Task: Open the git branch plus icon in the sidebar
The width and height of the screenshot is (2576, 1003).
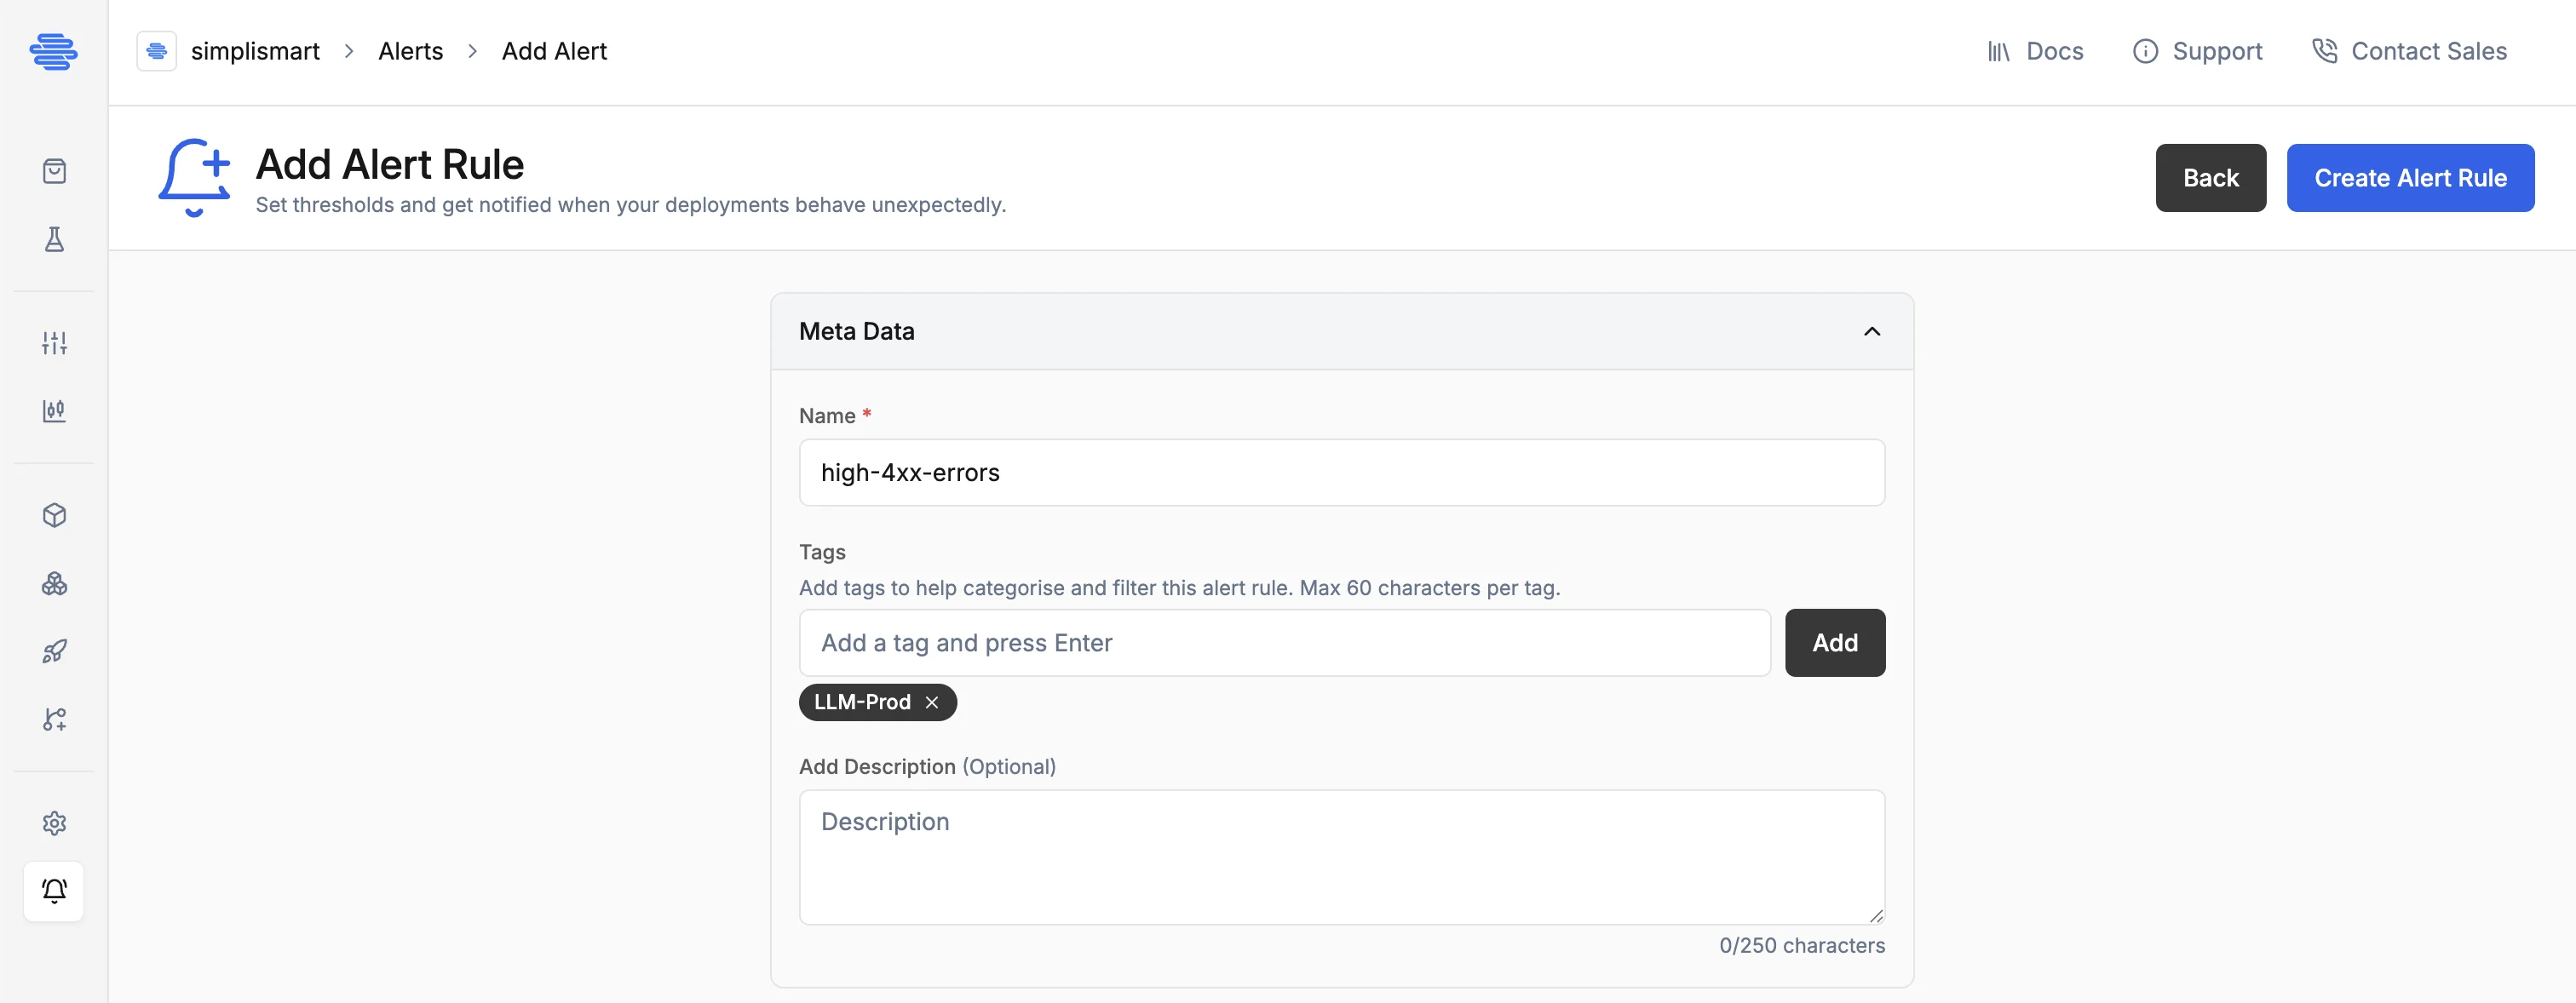Action: point(54,719)
